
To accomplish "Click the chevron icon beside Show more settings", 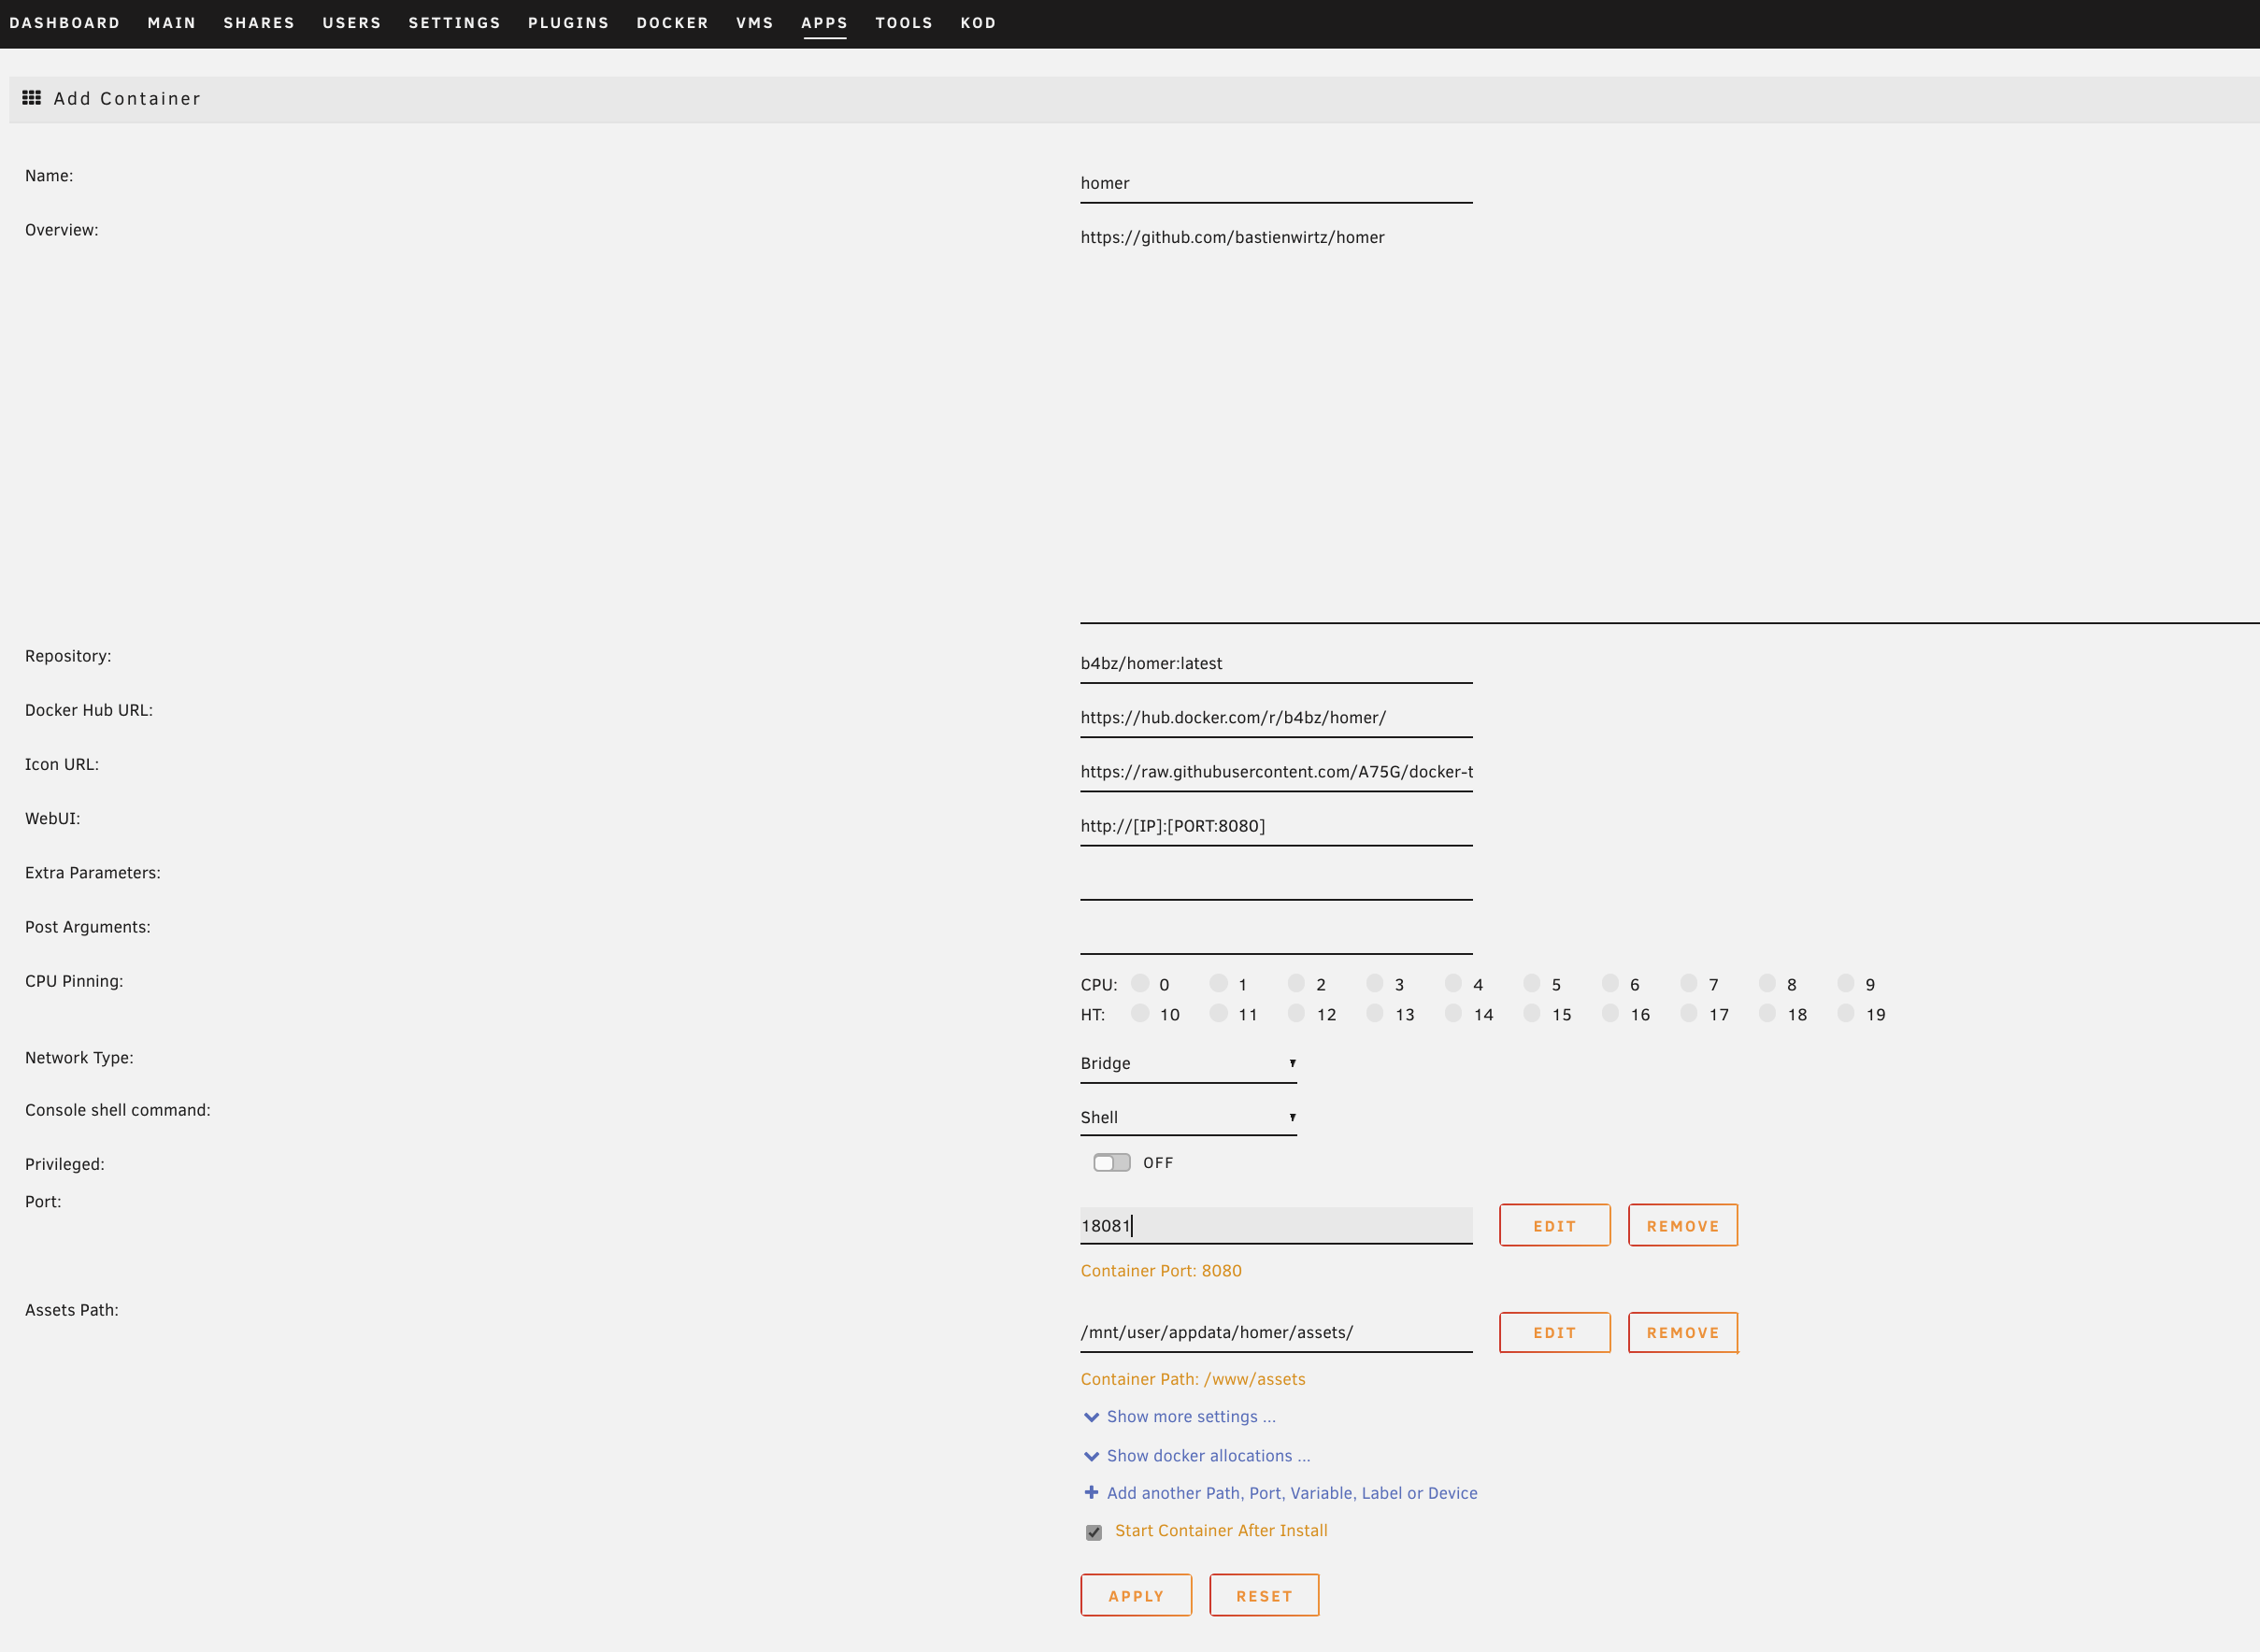I will tap(1091, 1417).
